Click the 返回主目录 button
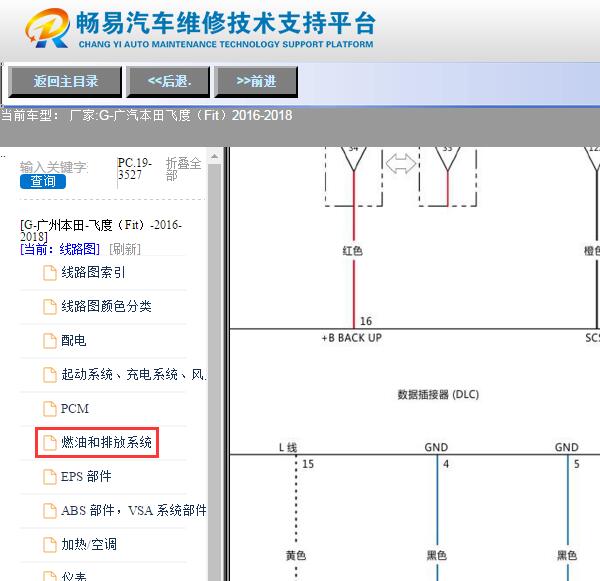Viewport: 600px width, 581px height. (65, 82)
